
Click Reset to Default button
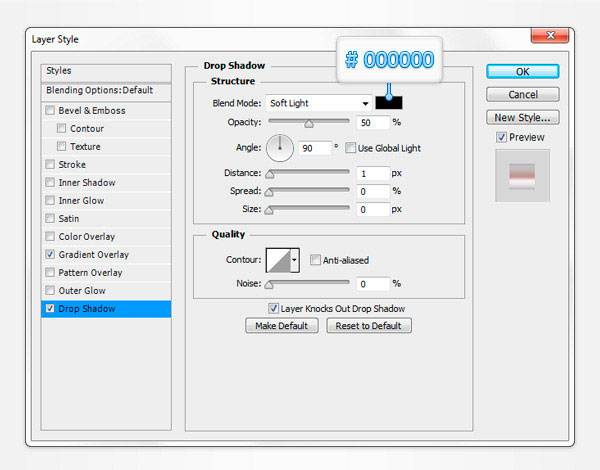[369, 326]
